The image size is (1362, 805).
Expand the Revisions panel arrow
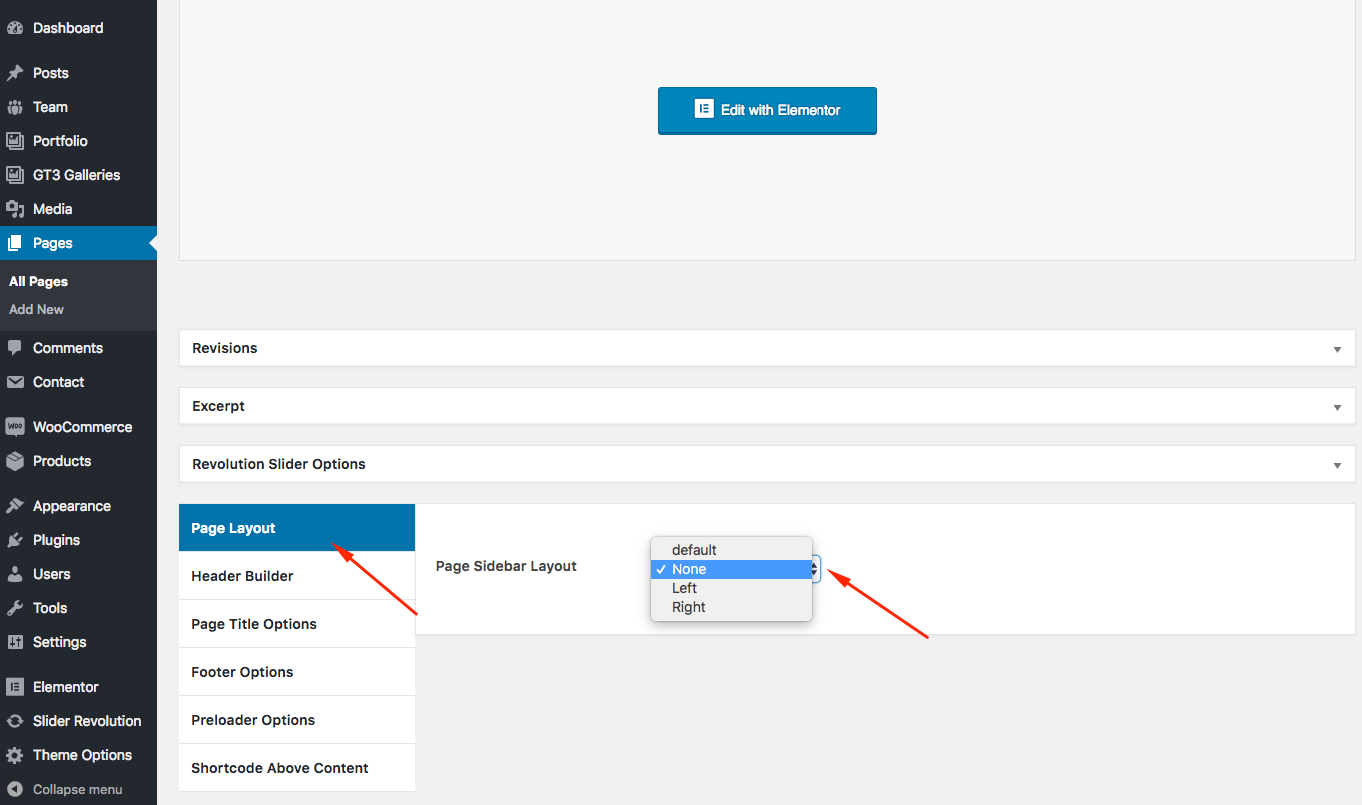coord(1337,349)
